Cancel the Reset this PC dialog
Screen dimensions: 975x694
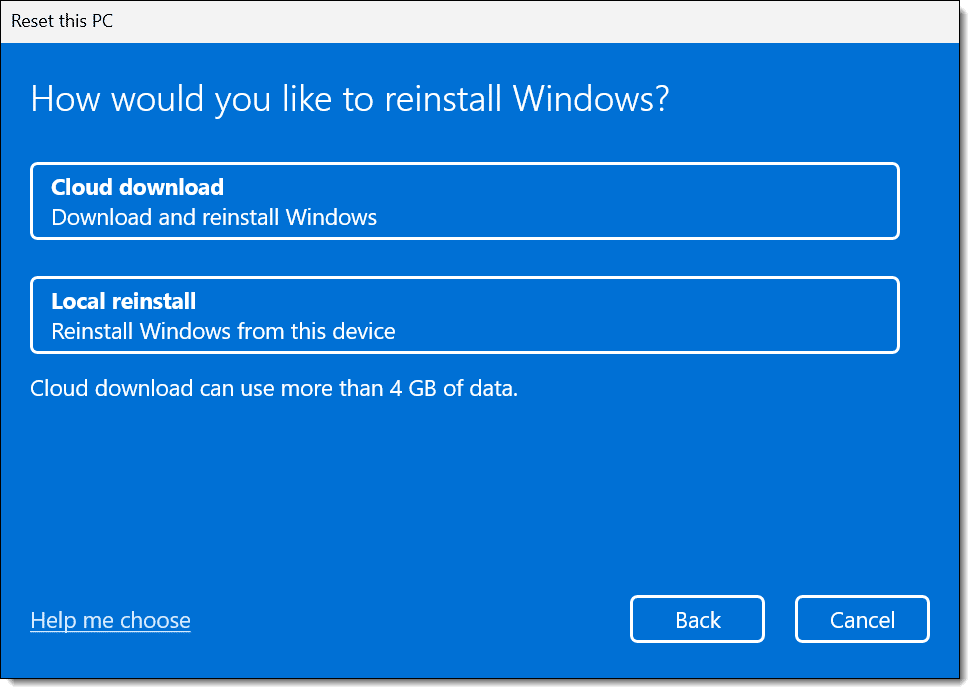tap(862, 619)
